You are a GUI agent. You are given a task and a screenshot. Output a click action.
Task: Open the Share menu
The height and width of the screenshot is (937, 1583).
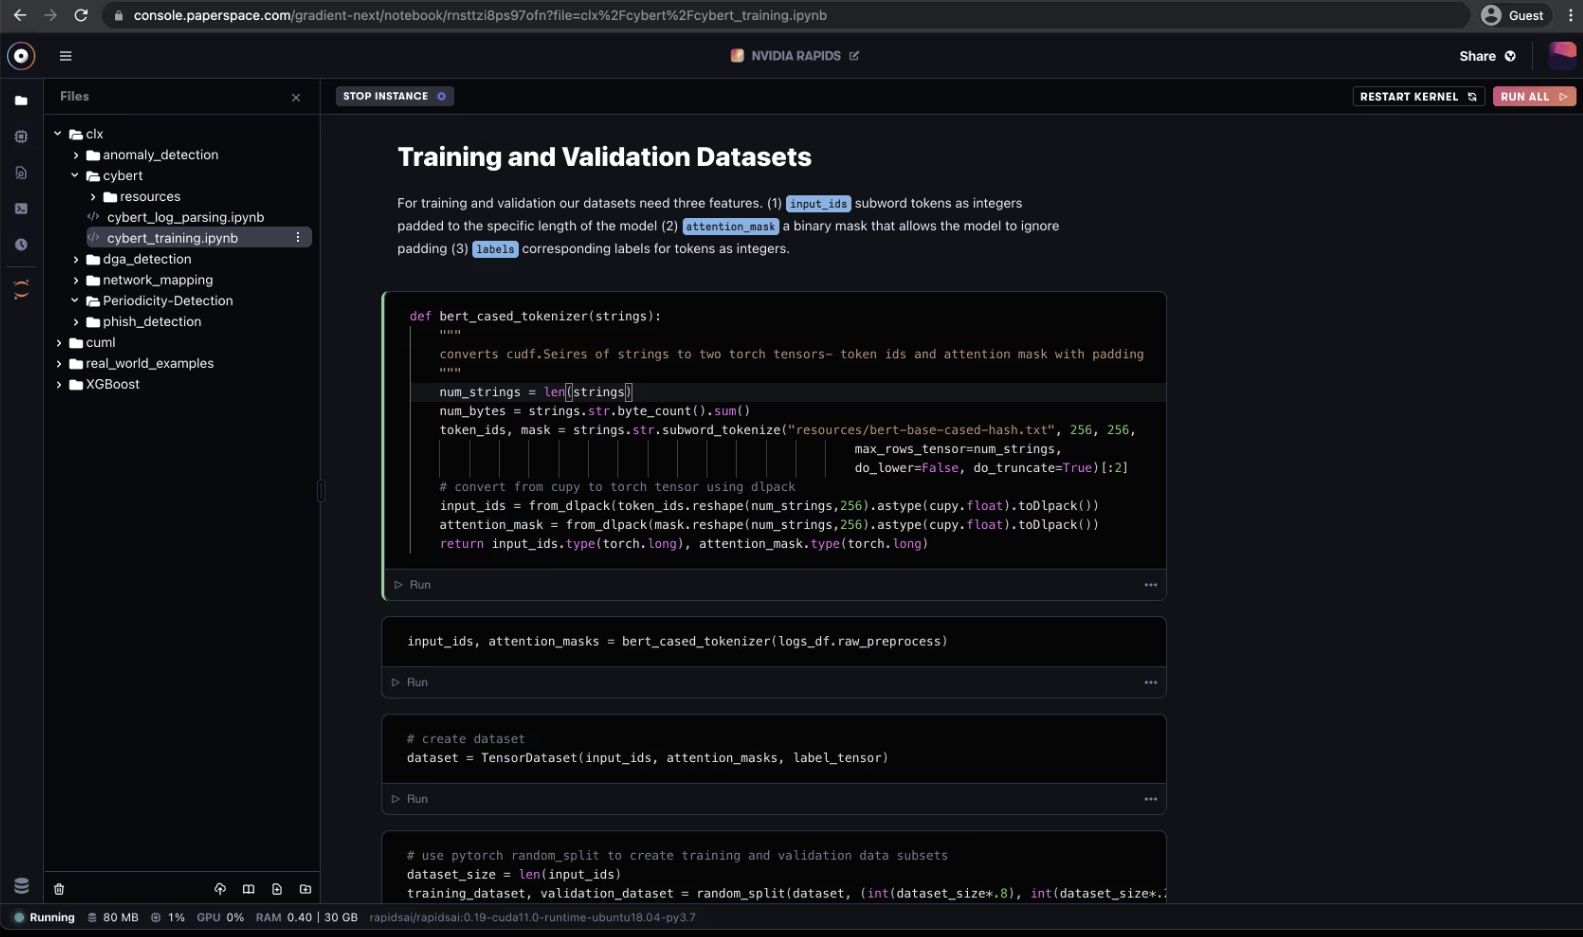1487,56
